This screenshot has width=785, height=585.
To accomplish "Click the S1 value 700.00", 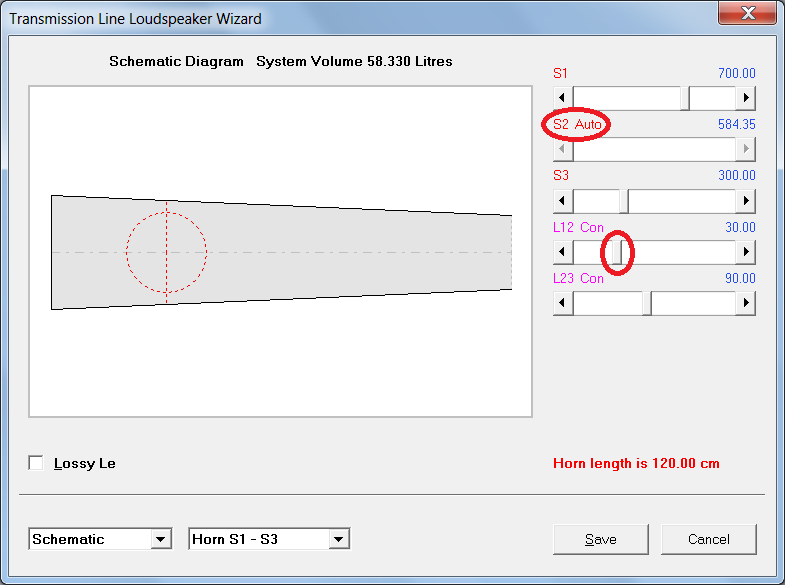I will click(736, 74).
